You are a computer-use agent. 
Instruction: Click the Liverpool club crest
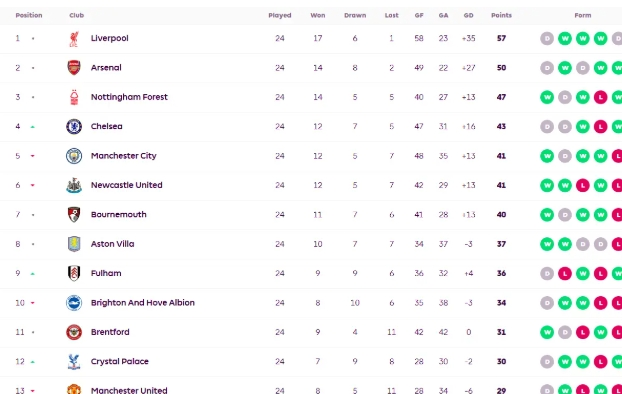coord(74,38)
